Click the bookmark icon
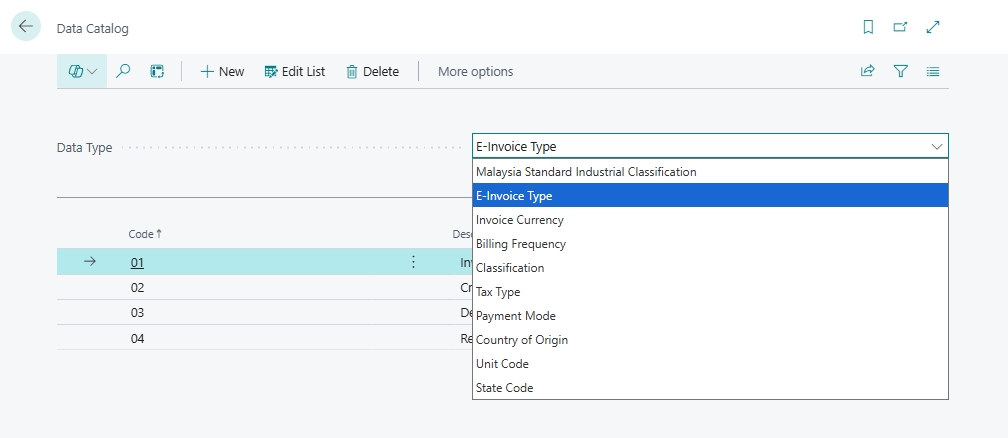 (x=868, y=28)
